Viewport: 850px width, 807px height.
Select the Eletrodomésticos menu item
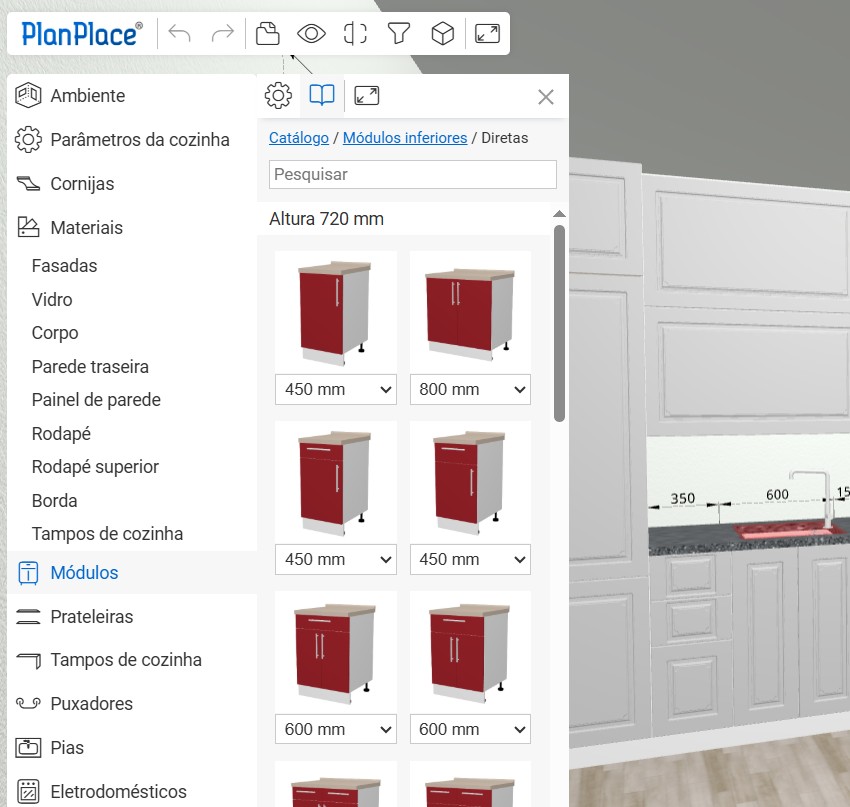point(118,792)
